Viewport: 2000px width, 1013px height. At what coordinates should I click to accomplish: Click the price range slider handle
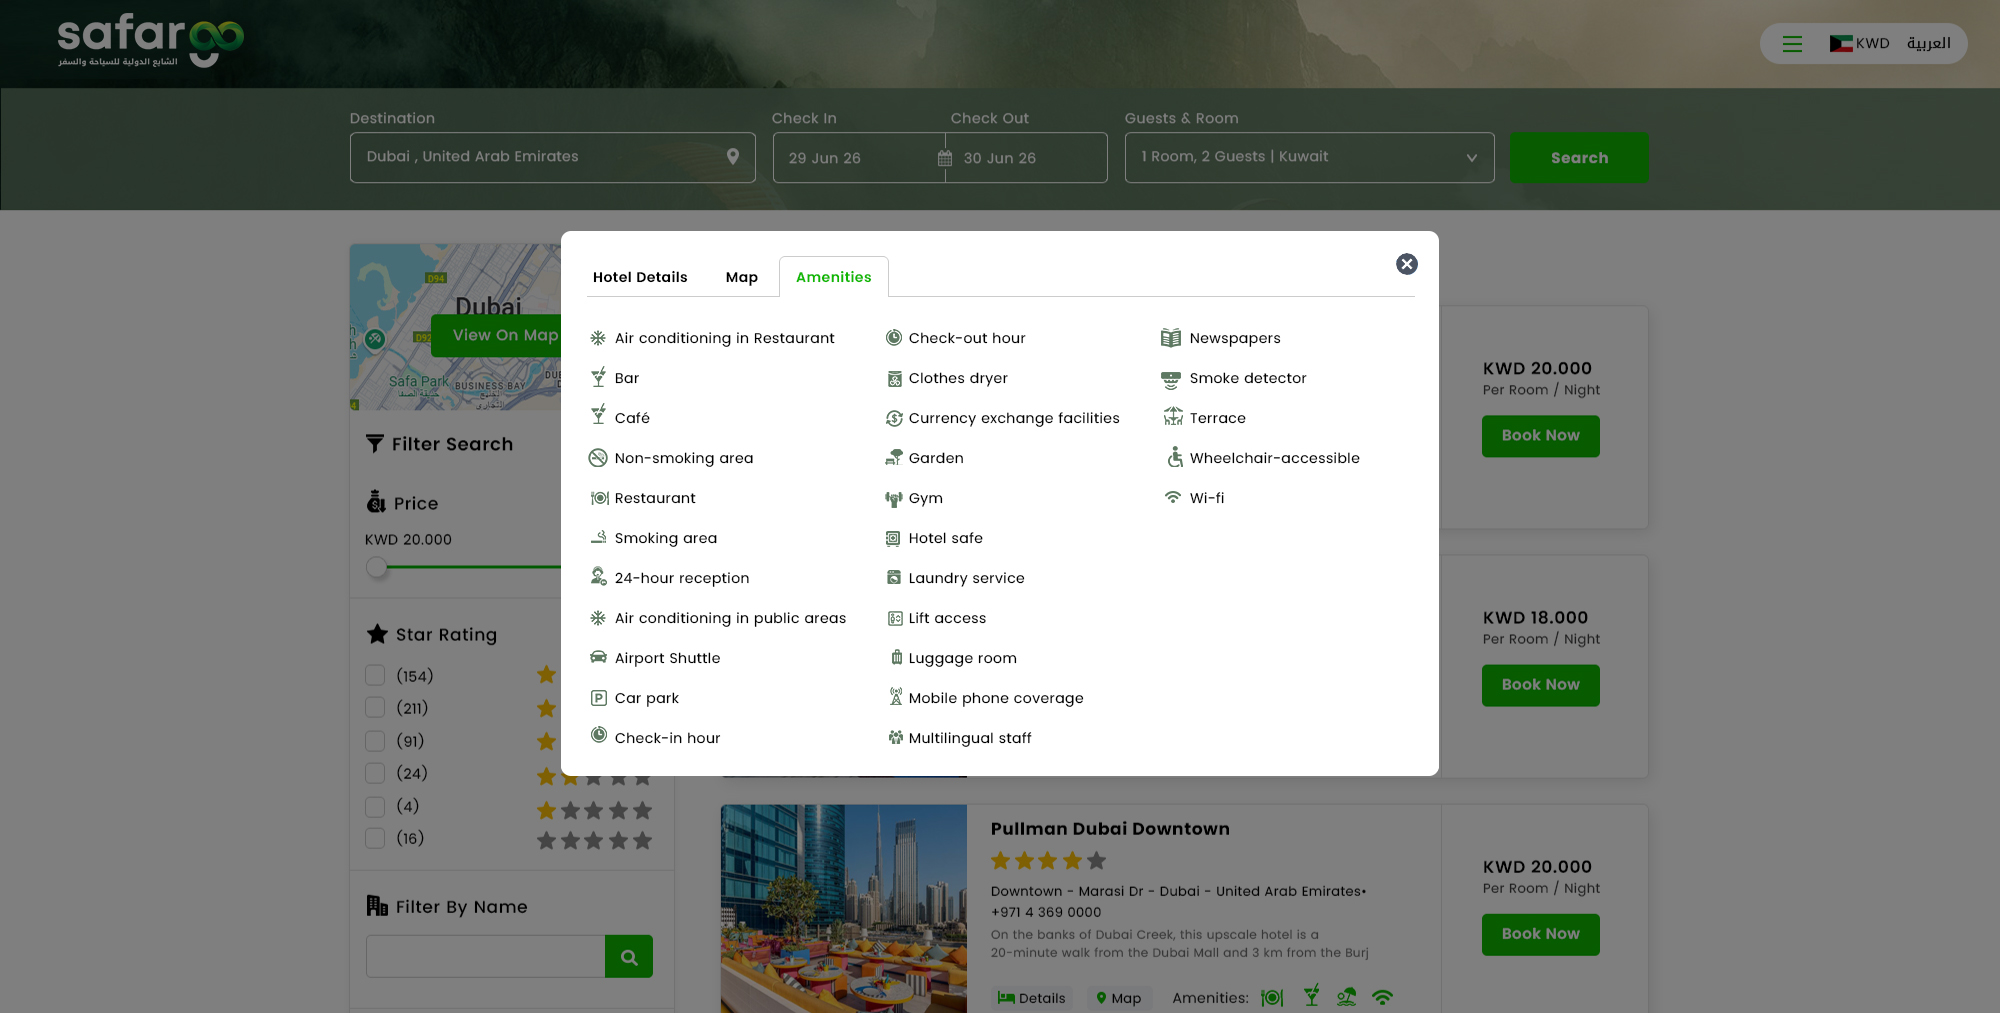pos(377,568)
